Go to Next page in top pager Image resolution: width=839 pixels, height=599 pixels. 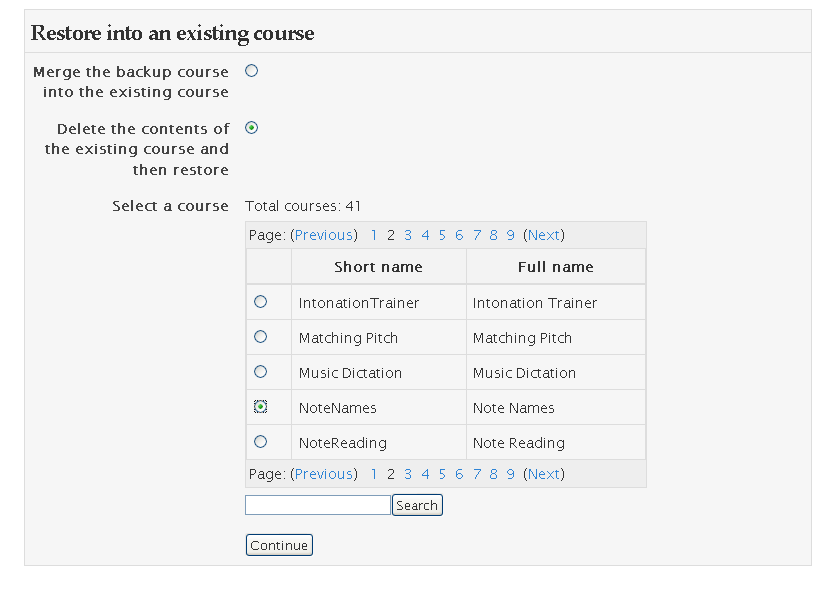click(x=544, y=235)
